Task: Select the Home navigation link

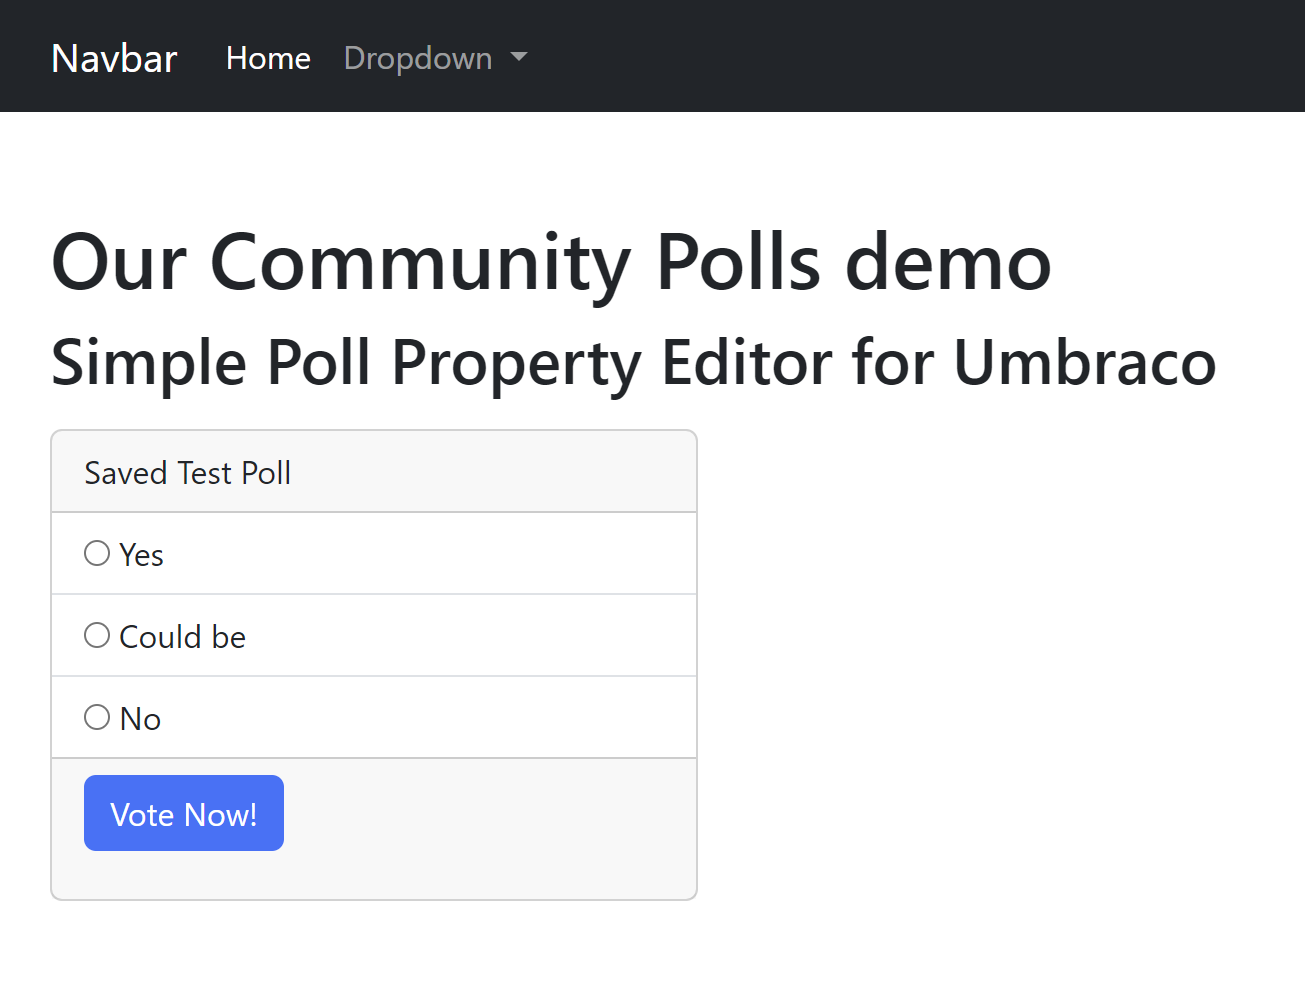Action: [x=268, y=58]
